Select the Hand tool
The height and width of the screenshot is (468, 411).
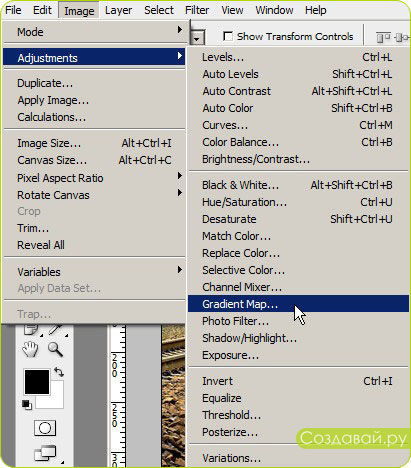tap(30, 349)
